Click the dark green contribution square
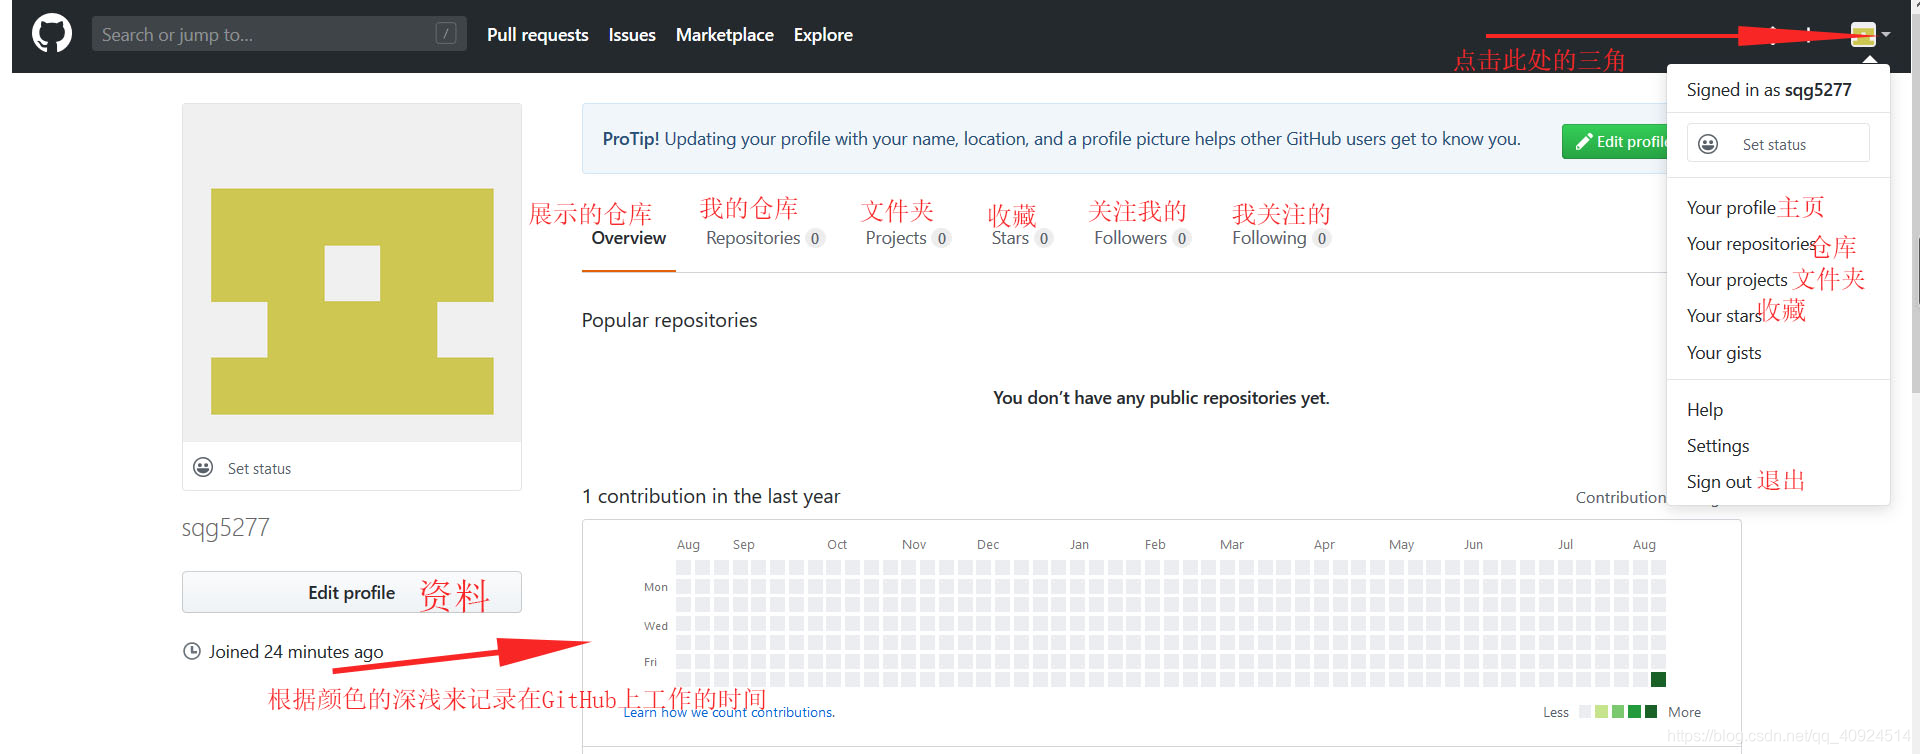The image size is (1920, 754). point(1658,679)
